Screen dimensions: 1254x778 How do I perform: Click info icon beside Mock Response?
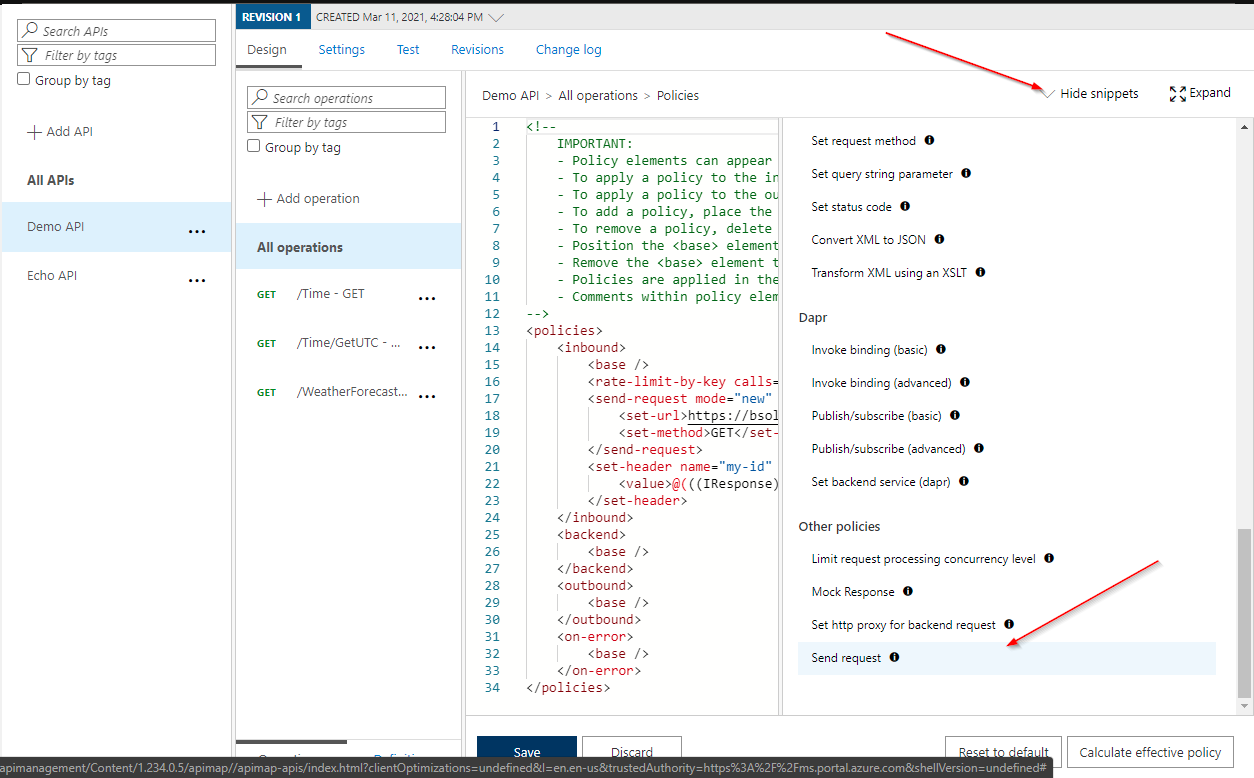click(x=907, y=591)
